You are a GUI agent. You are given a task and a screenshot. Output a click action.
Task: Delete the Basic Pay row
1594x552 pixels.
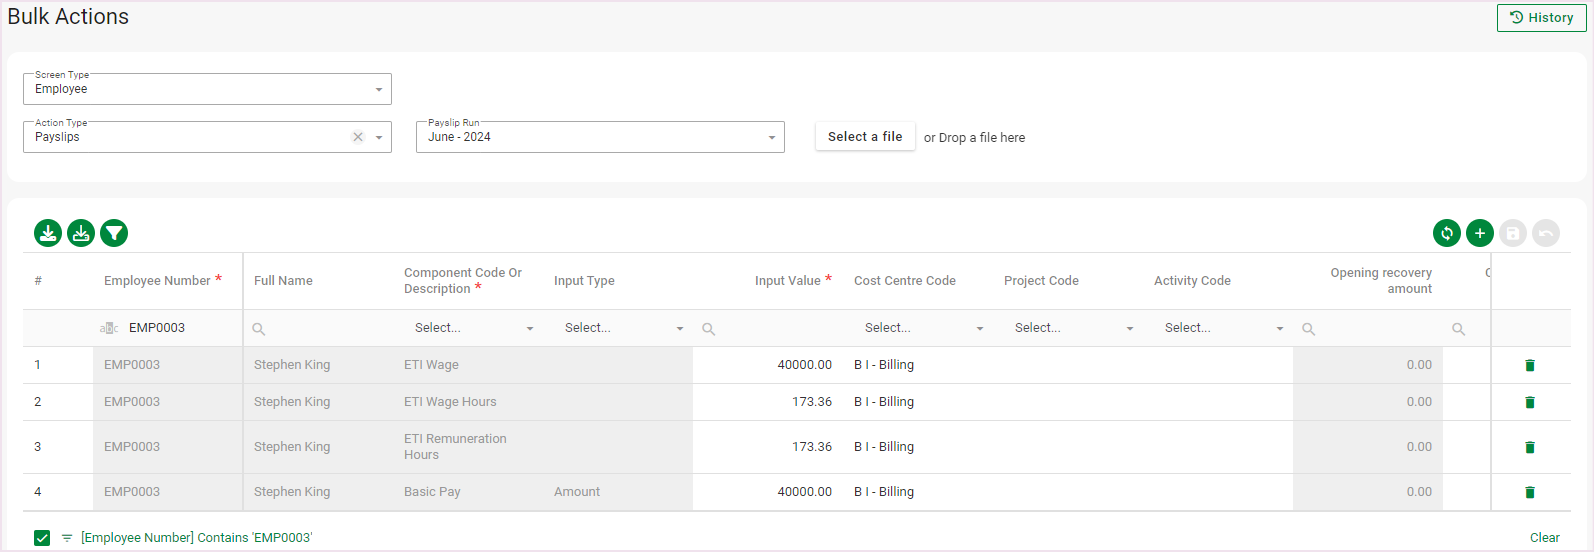pos(1529,492)
